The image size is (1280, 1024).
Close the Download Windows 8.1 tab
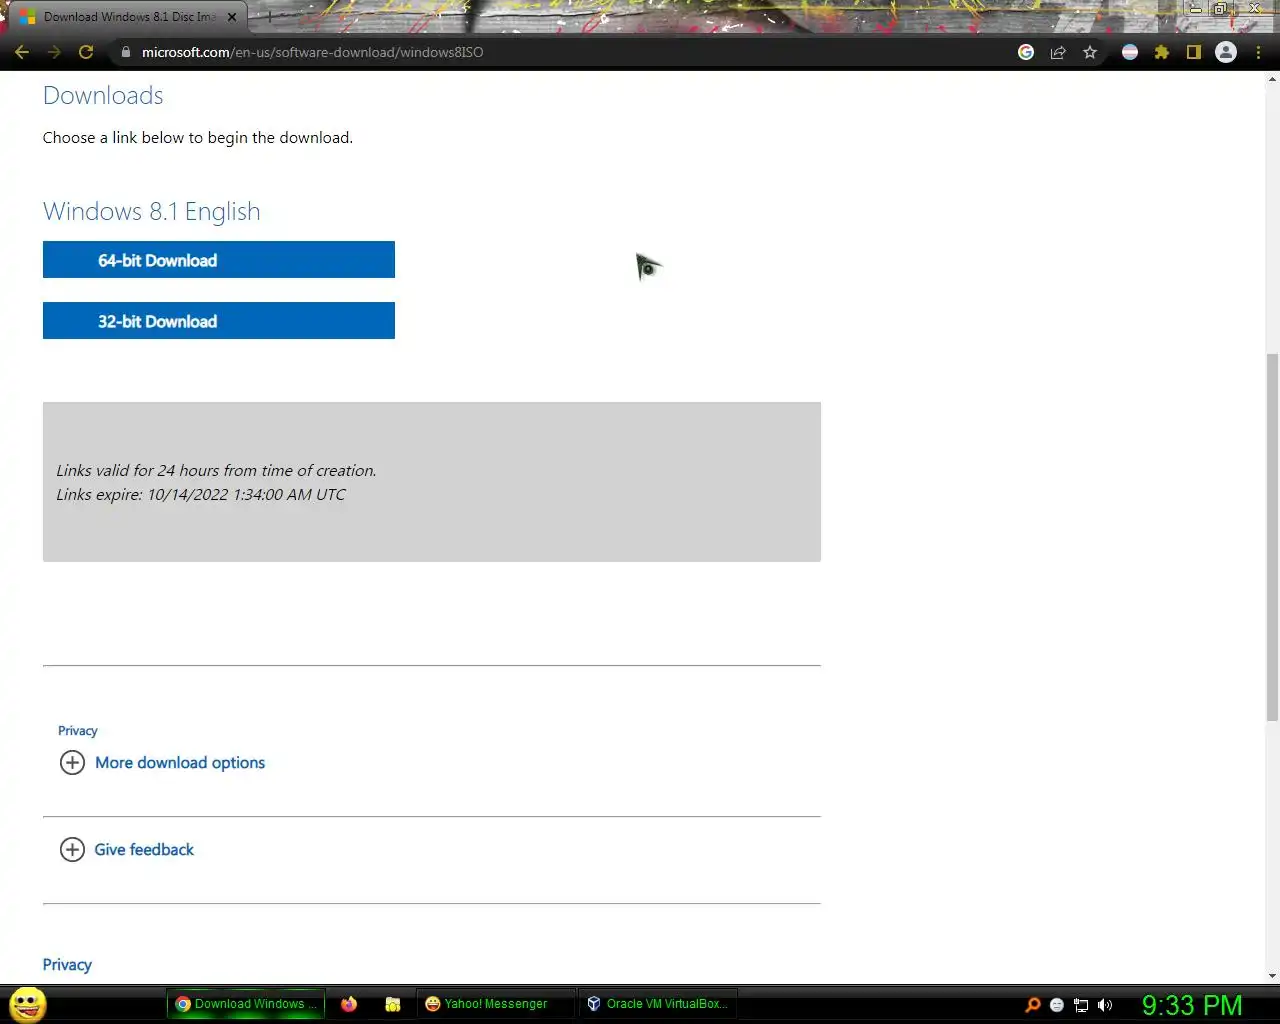coord(232,17)
